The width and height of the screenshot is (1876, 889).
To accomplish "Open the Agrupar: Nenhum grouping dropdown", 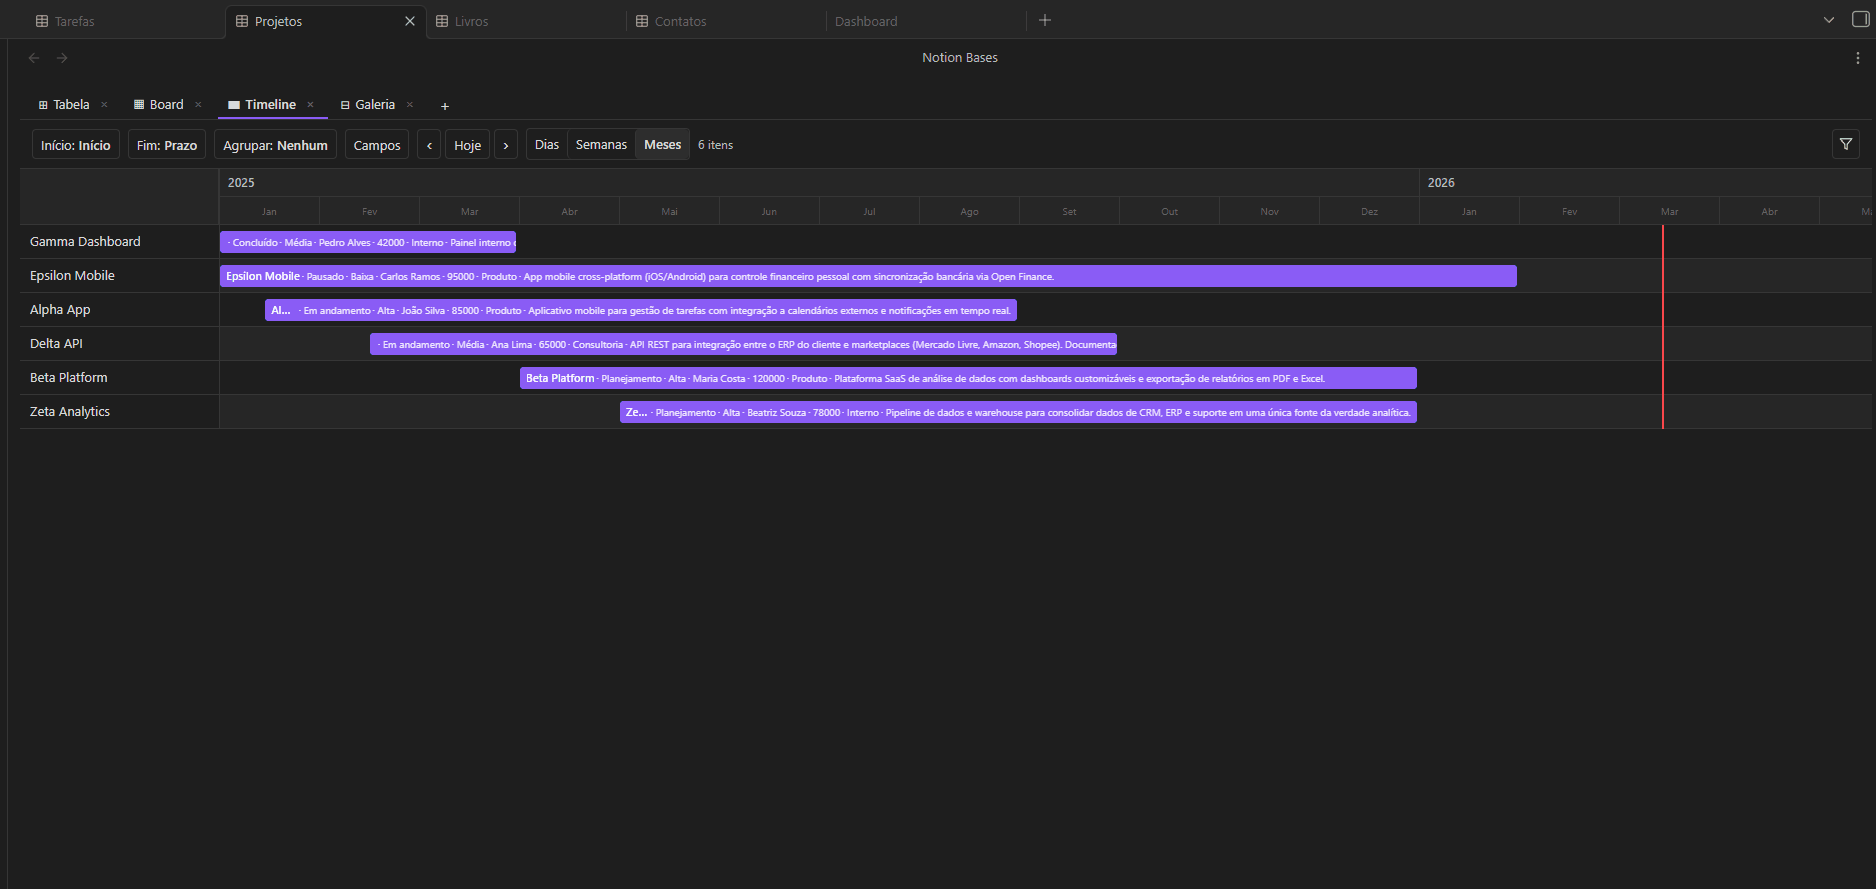I will point(275,145).
